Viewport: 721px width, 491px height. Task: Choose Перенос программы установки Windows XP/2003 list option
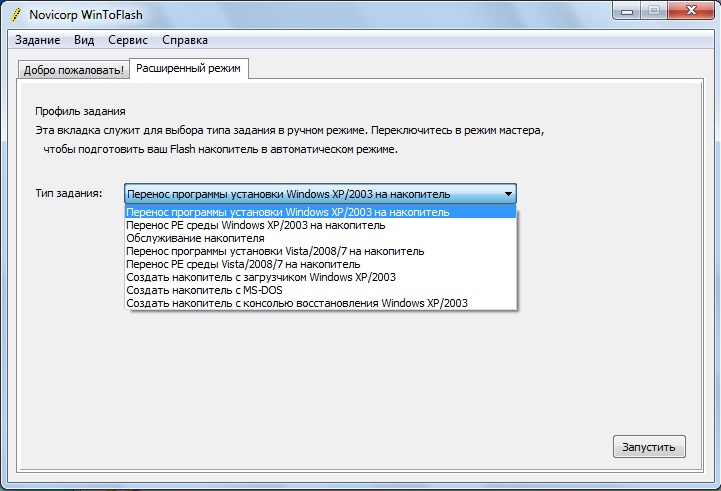pyautogui.click(x=320, y=212)
